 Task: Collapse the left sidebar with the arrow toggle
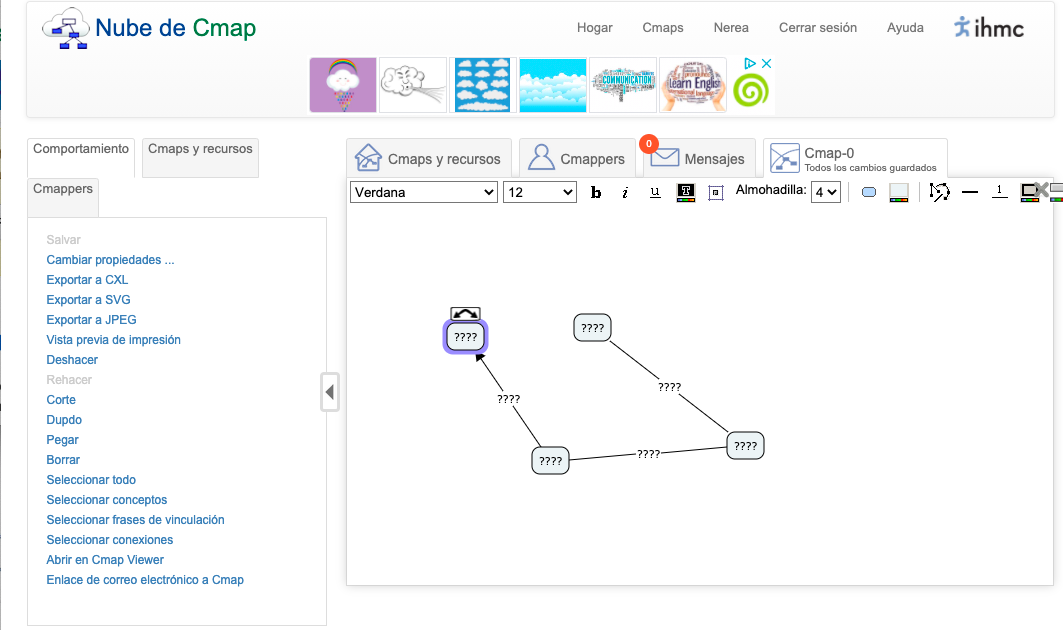click(x=330, y=392)
